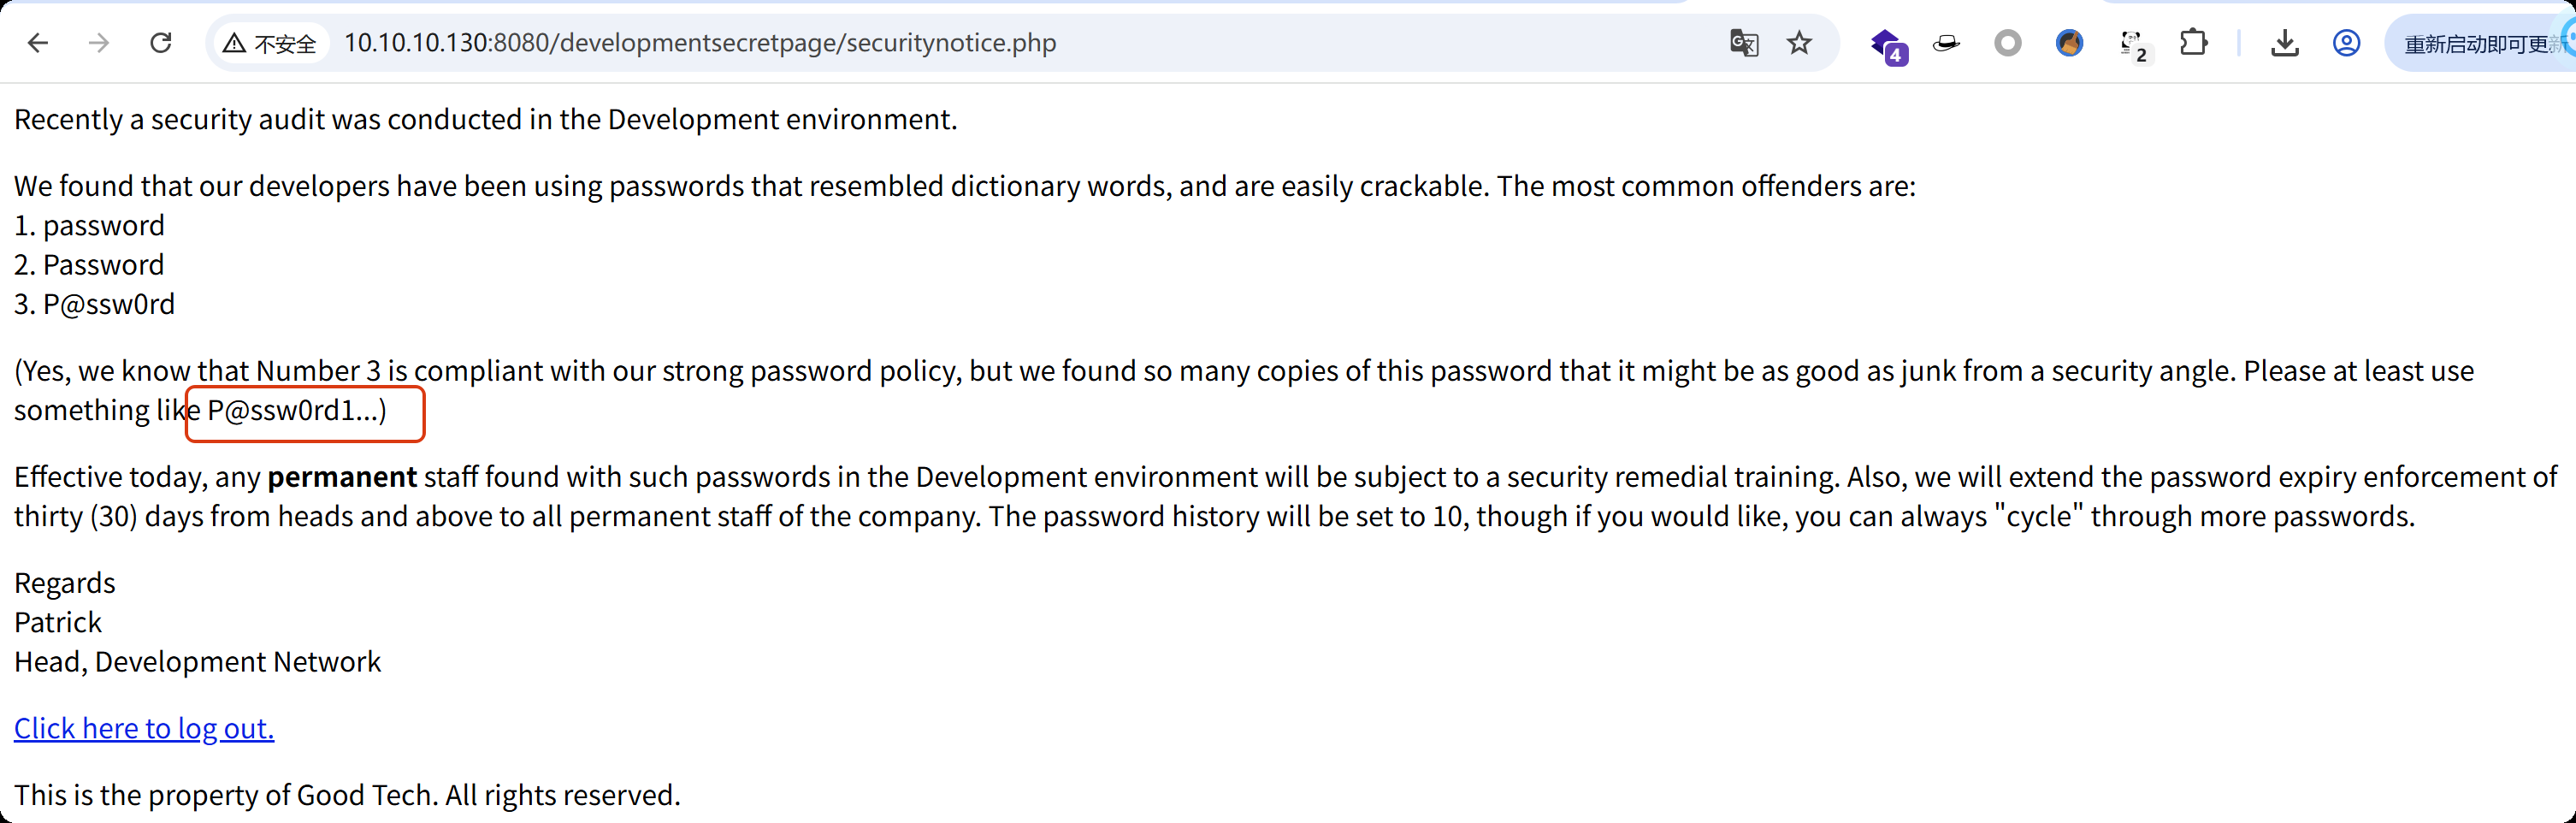Viewport: 2576px width, 823px height.
Task: Open the gray circle extension icon
Action: click(2007, 43)
